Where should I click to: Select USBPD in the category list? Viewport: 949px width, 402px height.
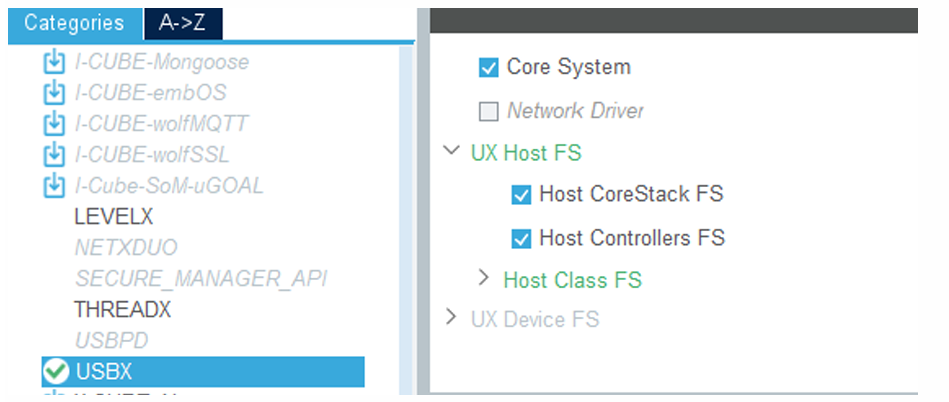(x=111, y=341)
